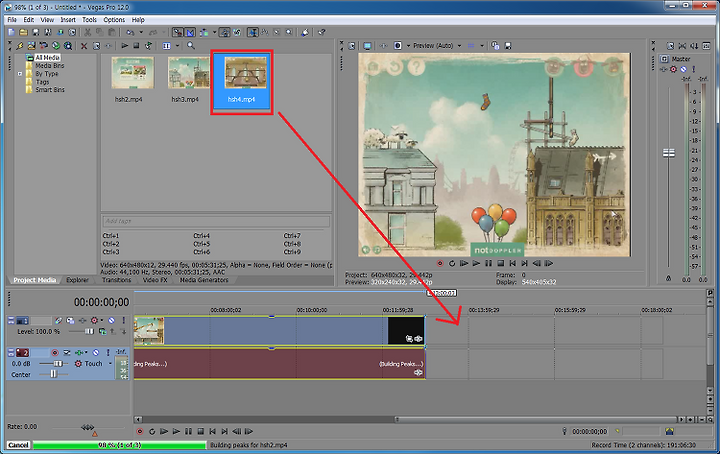Toggle Enable Snapping button in toolbar
The width and height of the screenshot is (720, 454).
[x=178, y=32]
